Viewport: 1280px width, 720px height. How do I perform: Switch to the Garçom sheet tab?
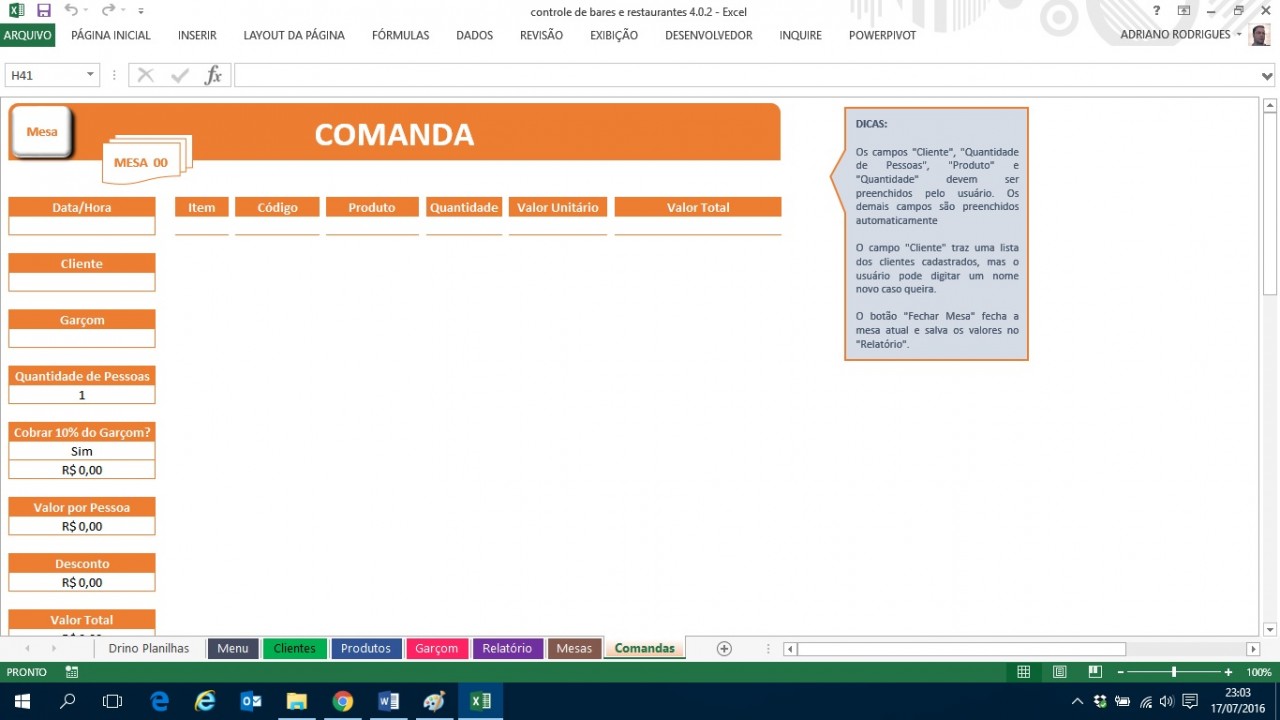click(437, 648)
